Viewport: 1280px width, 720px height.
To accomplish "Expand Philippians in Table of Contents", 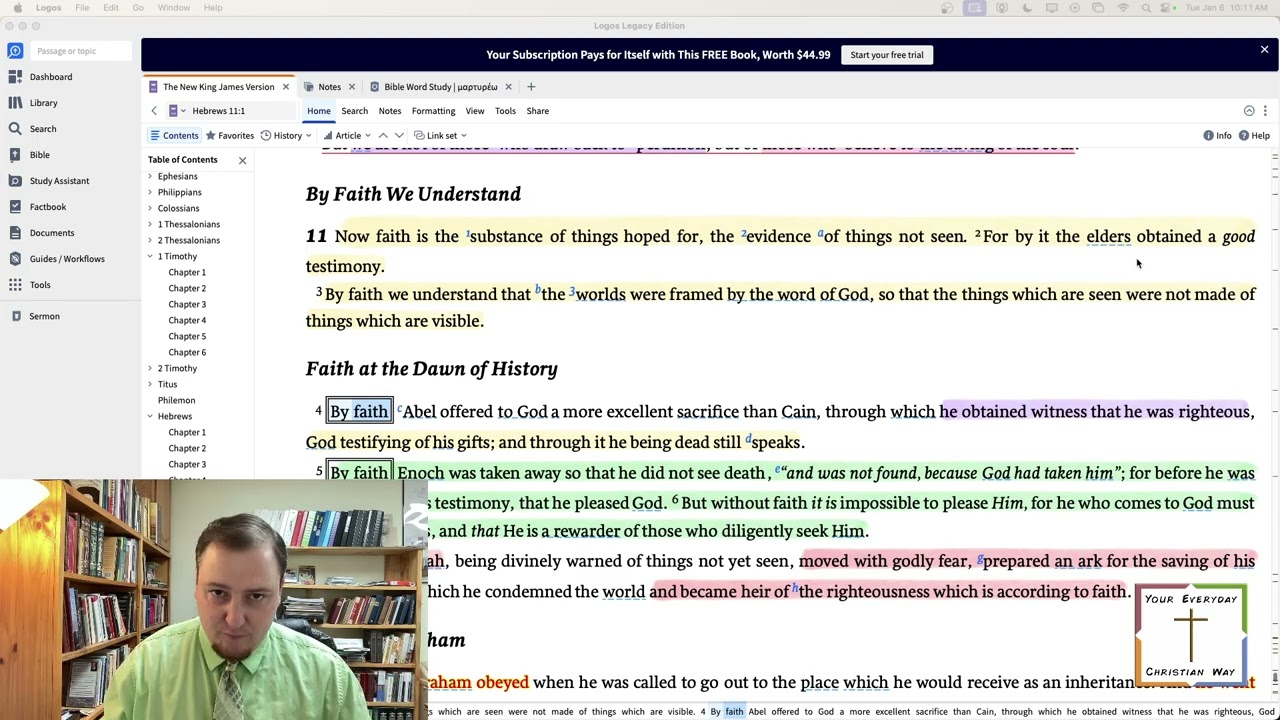I will click(150, 192).
